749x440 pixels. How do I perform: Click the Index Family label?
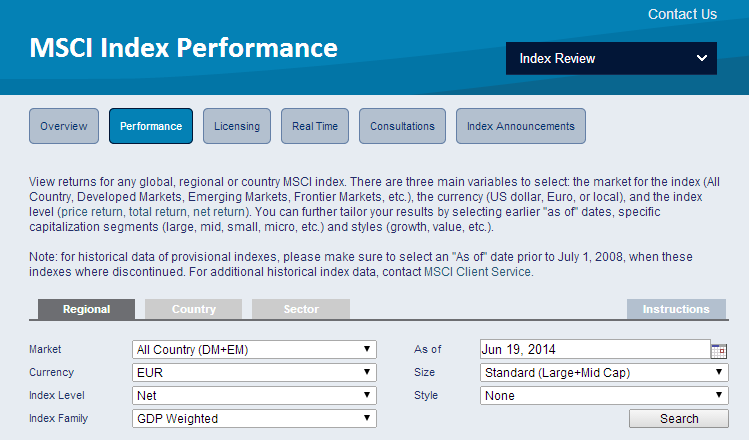point(59,418)
